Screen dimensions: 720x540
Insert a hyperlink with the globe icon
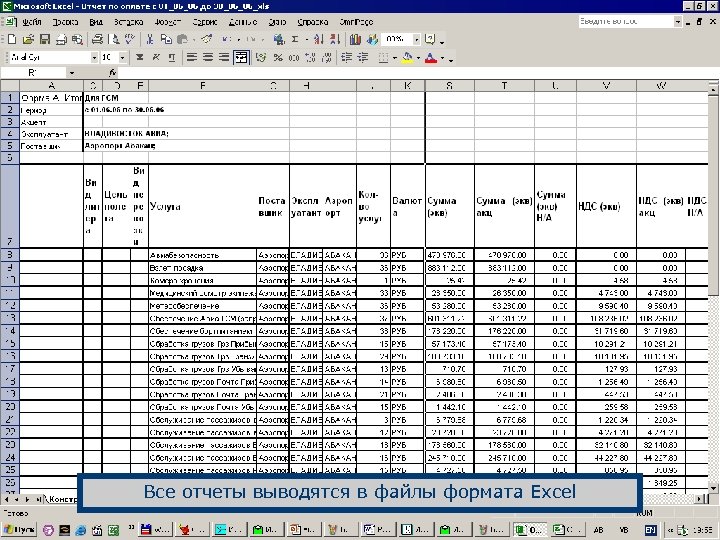click(x=278, y=39)
